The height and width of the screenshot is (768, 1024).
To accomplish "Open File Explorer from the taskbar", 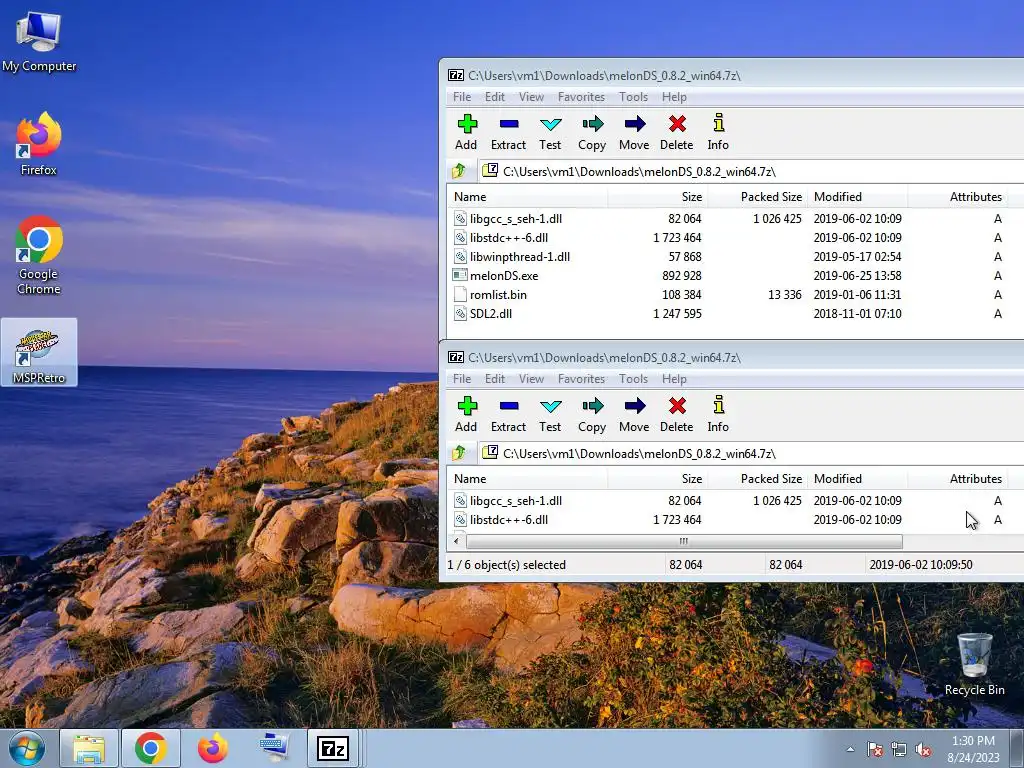I will pos(89,748).
